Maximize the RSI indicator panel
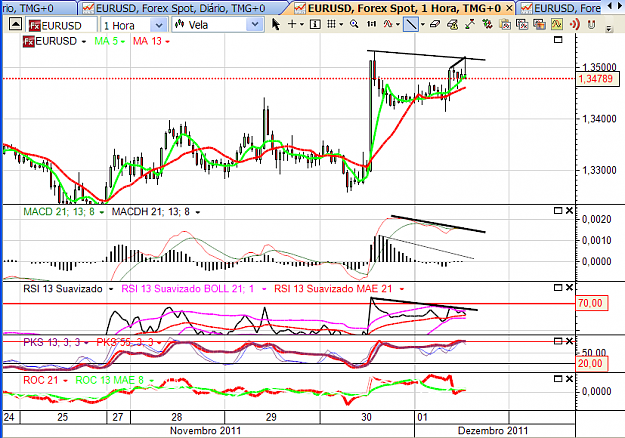Viewport: 625px width, 438px height. (x=558, y=287)
